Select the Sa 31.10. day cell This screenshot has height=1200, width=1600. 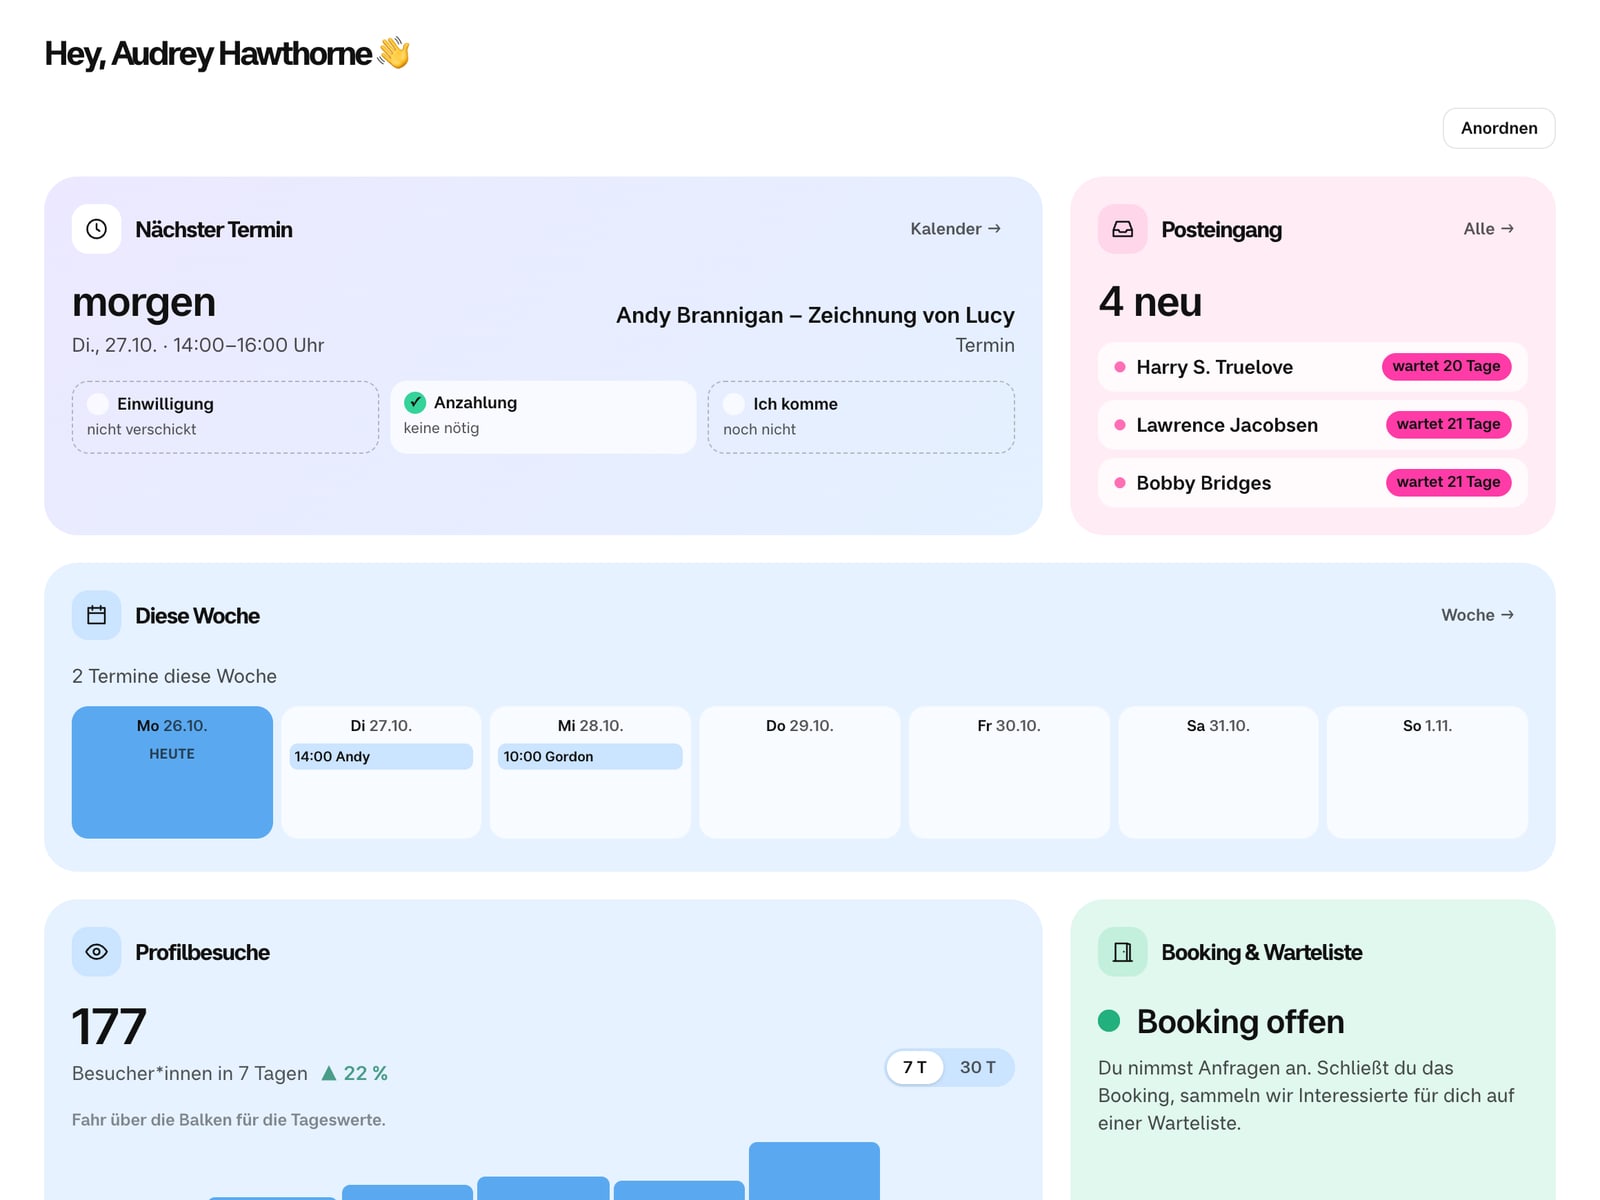coord(1218,772)
